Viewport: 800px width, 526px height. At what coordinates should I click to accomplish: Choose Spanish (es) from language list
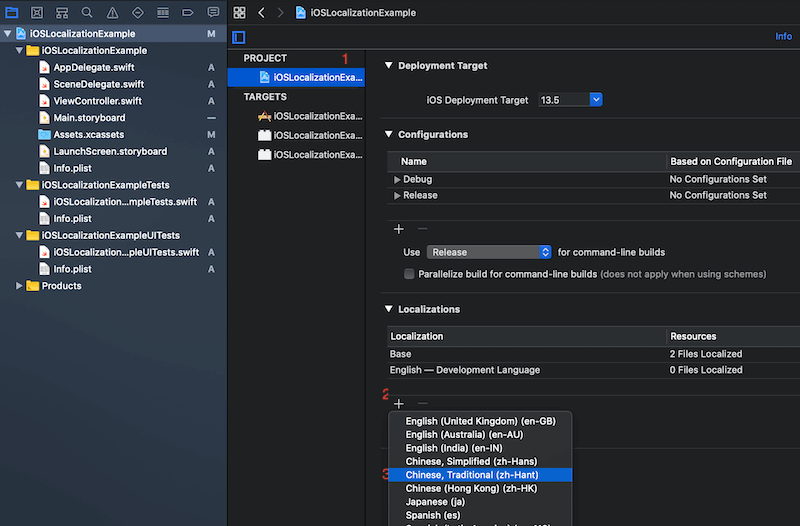pos(480,515)
